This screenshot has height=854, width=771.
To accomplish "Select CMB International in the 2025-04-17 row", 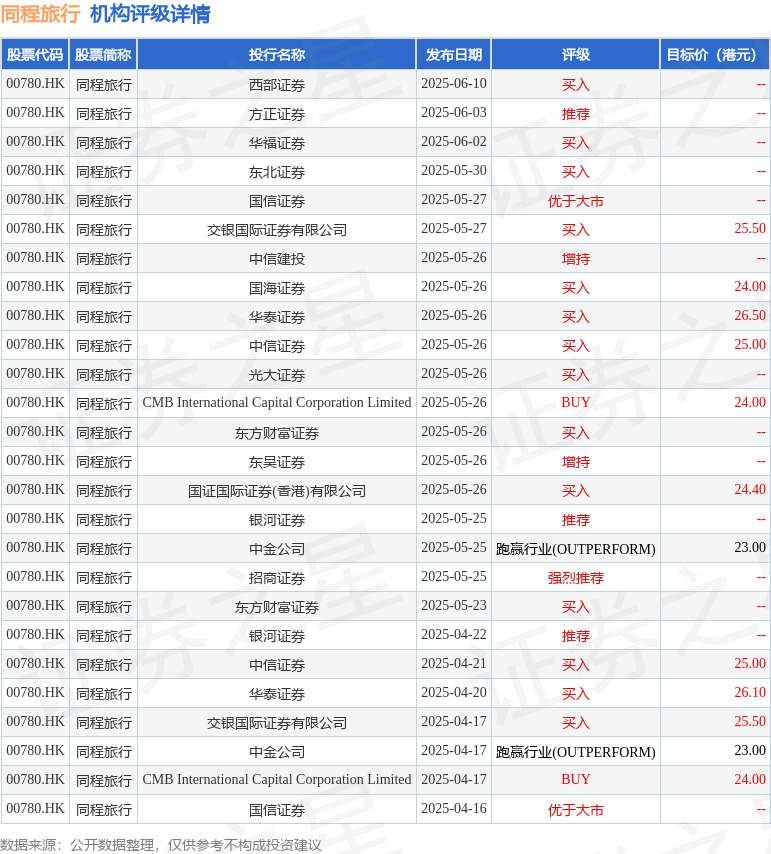I will point(277,779).
